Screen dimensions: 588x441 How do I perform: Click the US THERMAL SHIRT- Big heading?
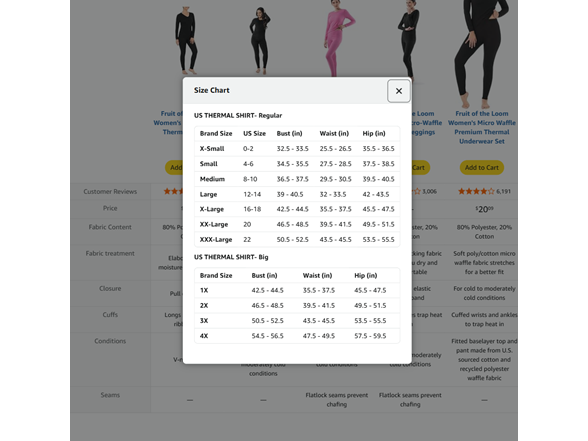(231, 257)
